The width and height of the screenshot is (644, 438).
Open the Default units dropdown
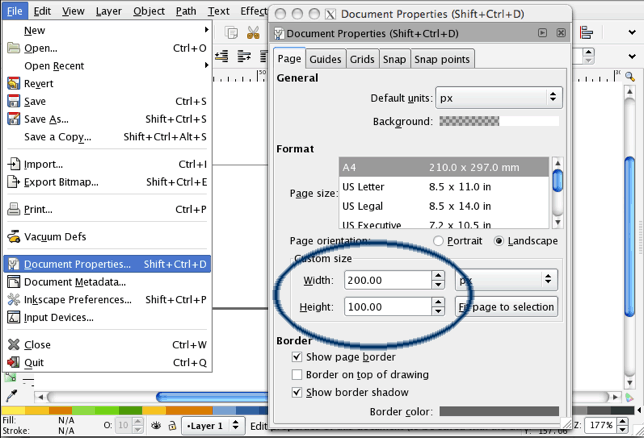click(x=499, y=98)
